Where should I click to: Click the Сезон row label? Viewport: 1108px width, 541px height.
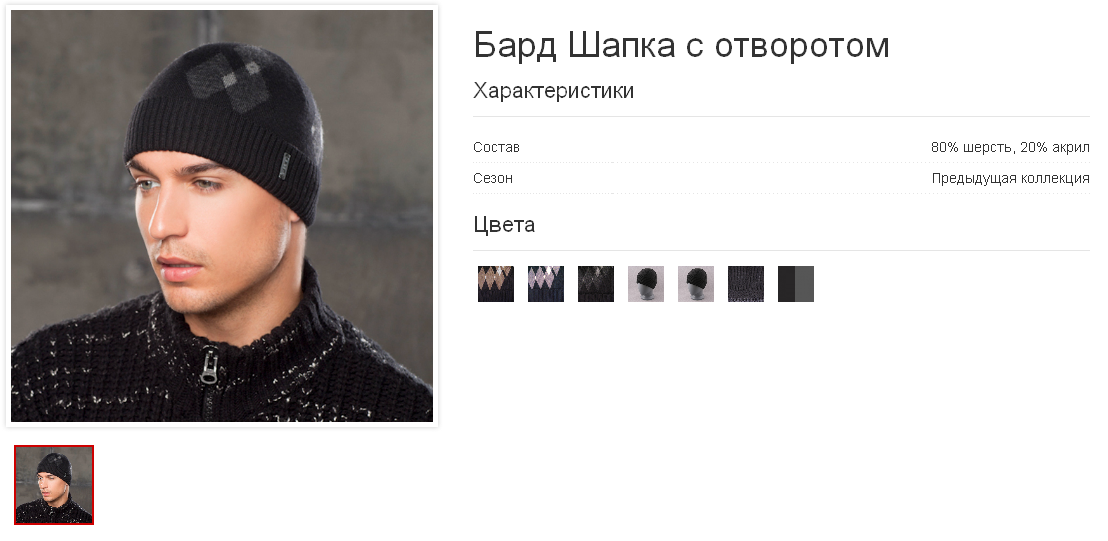493,178
